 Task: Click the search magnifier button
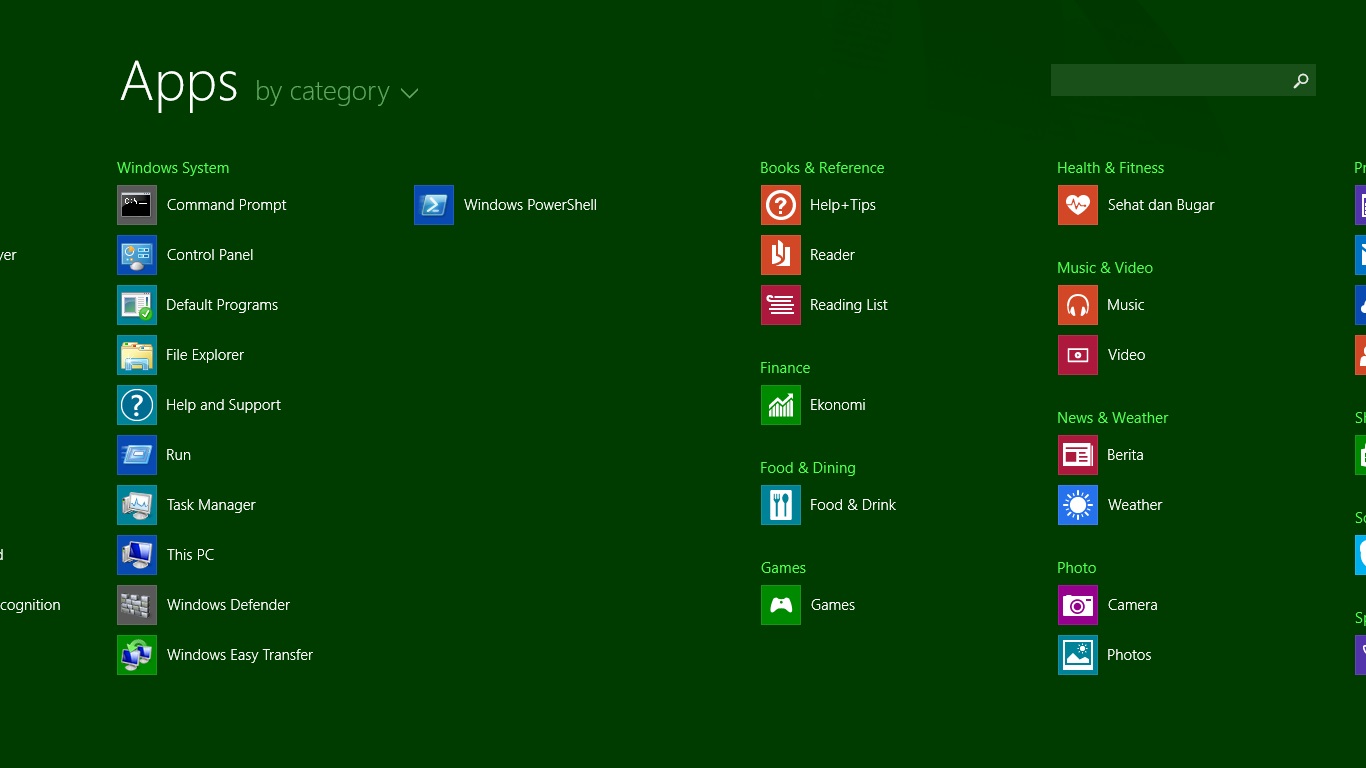pos(1300,81)
